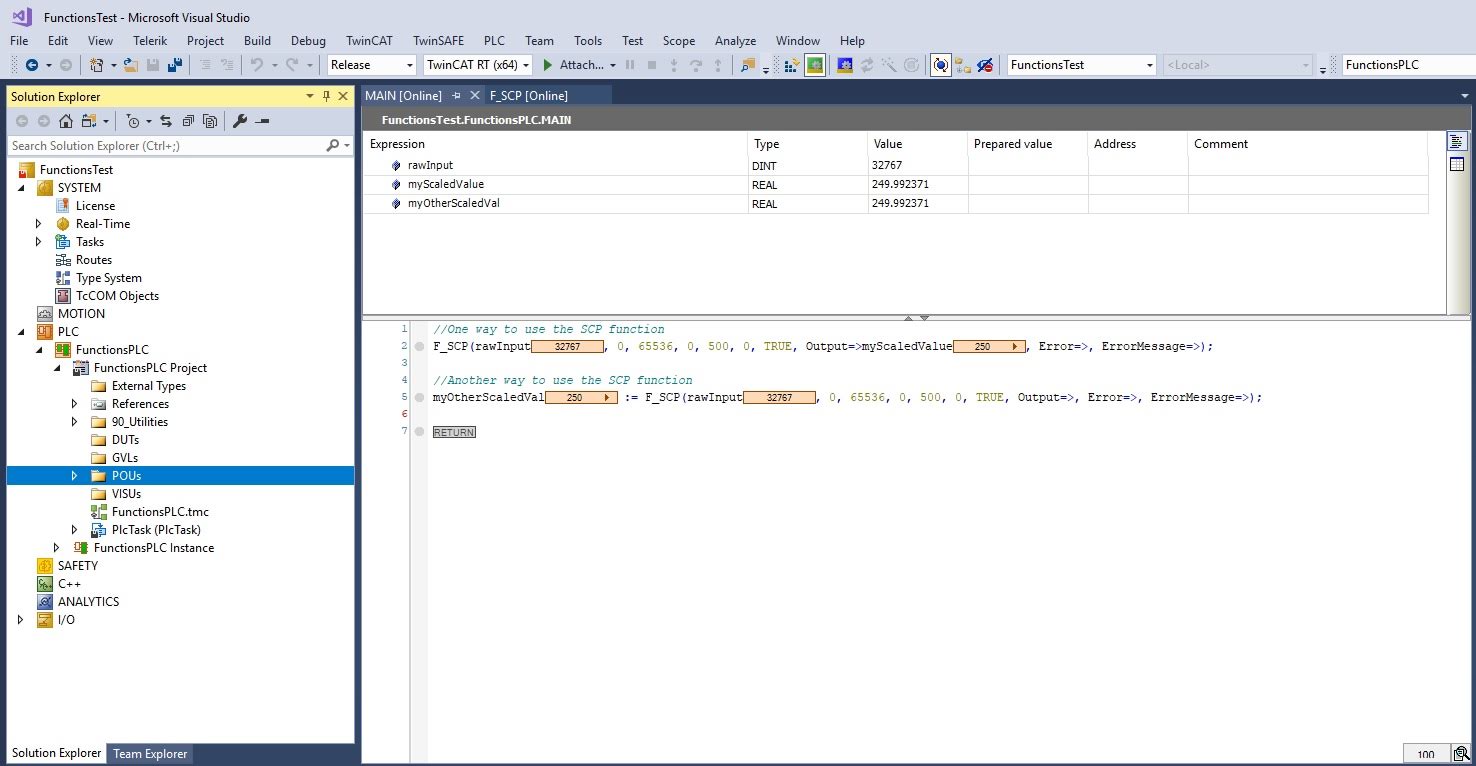Toggle Preview Selected Items dash icon
The image size is (1476, 766).
pyautogui.click(x=262, y=121)
